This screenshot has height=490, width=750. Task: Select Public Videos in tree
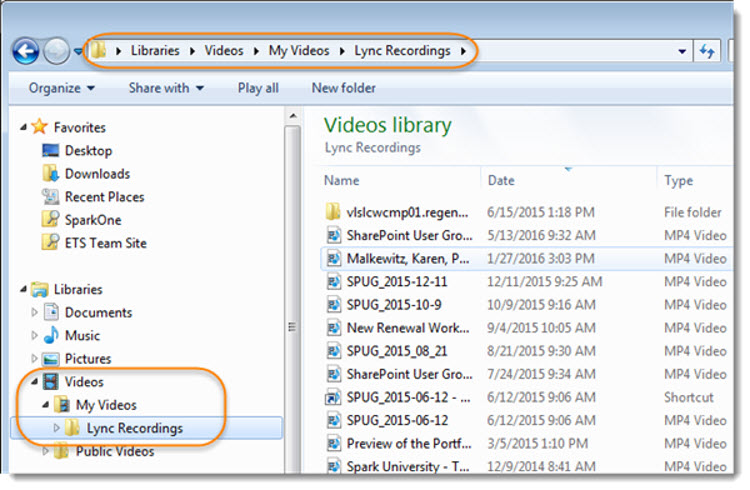click(x=115, y=451)
